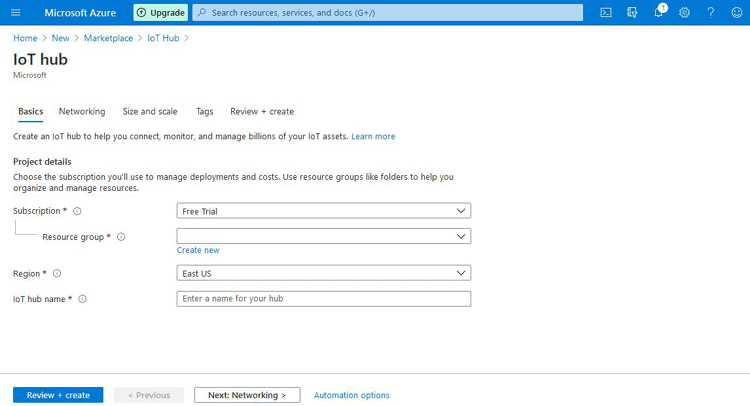Click Next: Networking button
The image size is (750, 406).
point(247,395)
